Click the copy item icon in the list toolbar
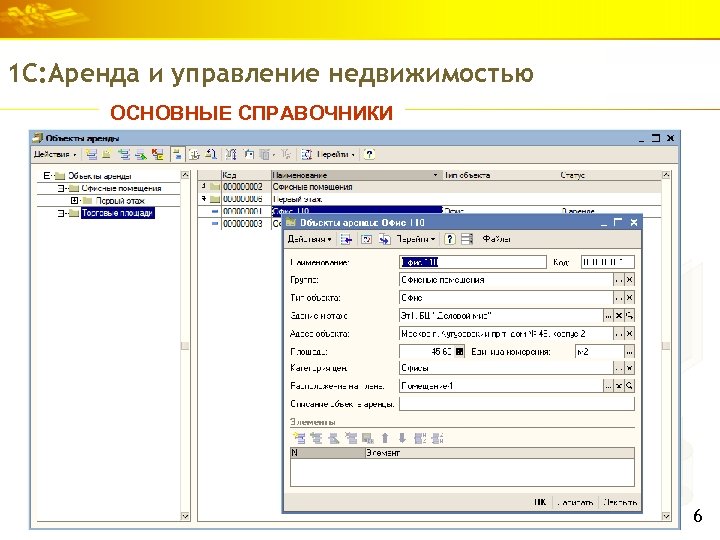Screen dimensions: 720x540 click(124, 154)
